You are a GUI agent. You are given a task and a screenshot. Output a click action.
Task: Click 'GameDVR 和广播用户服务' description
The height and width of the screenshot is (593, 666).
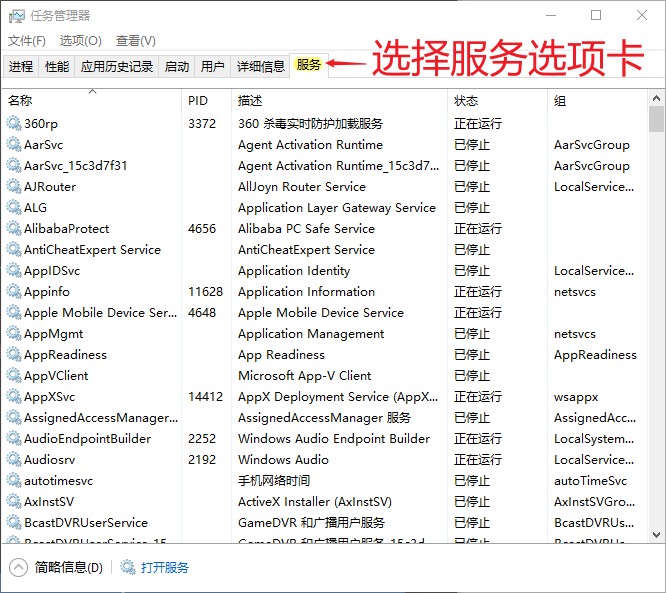pos(311,522)
